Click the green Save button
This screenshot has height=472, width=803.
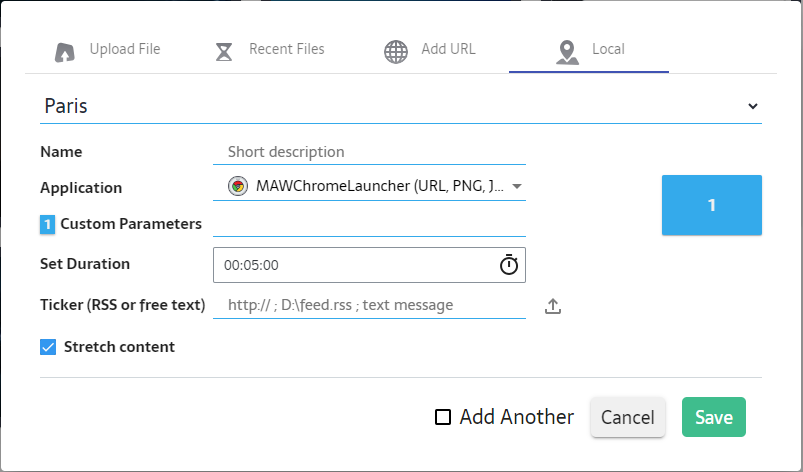(713, 418)
